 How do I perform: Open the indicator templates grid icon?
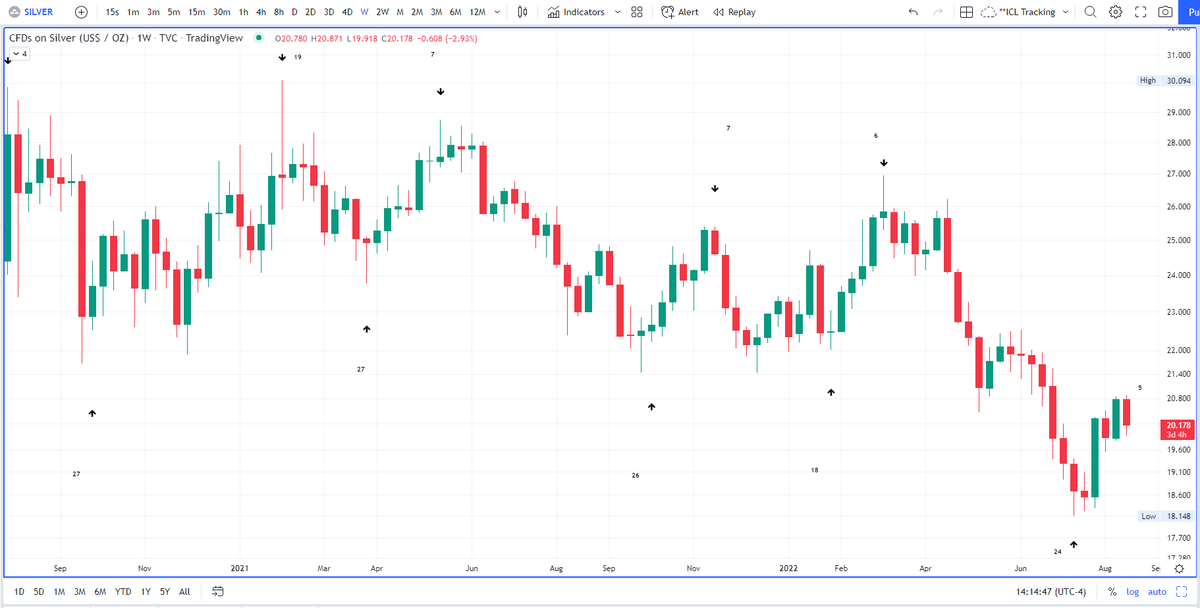coord(637,12)
